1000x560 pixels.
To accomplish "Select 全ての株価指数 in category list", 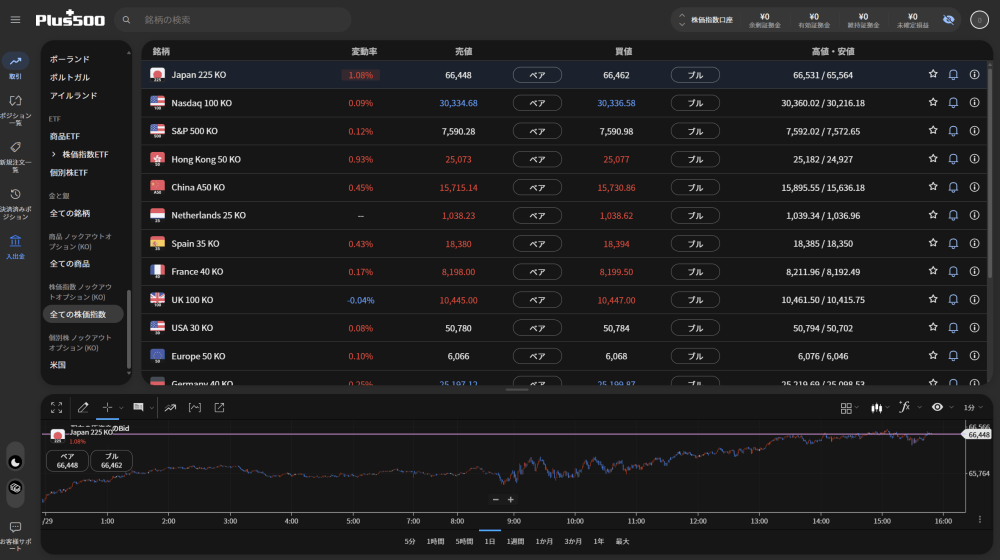I will point(83,314).
